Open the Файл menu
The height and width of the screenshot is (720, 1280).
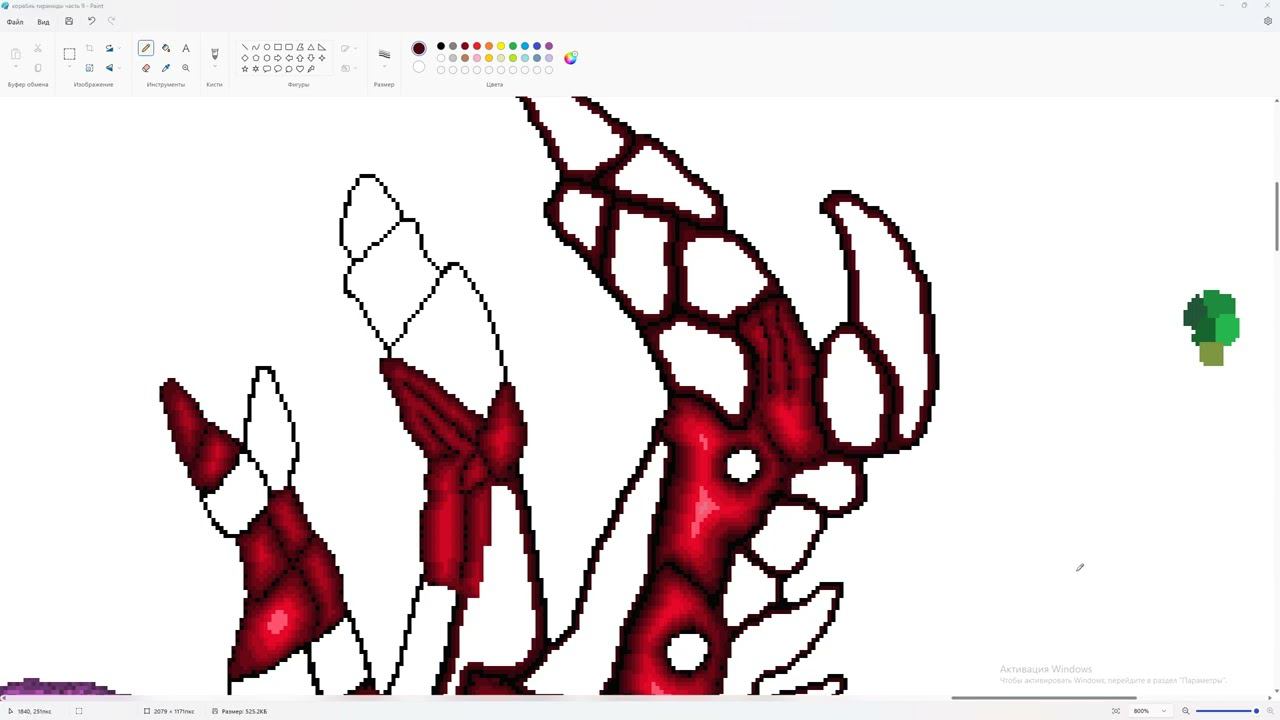click(x=15, y=22)
